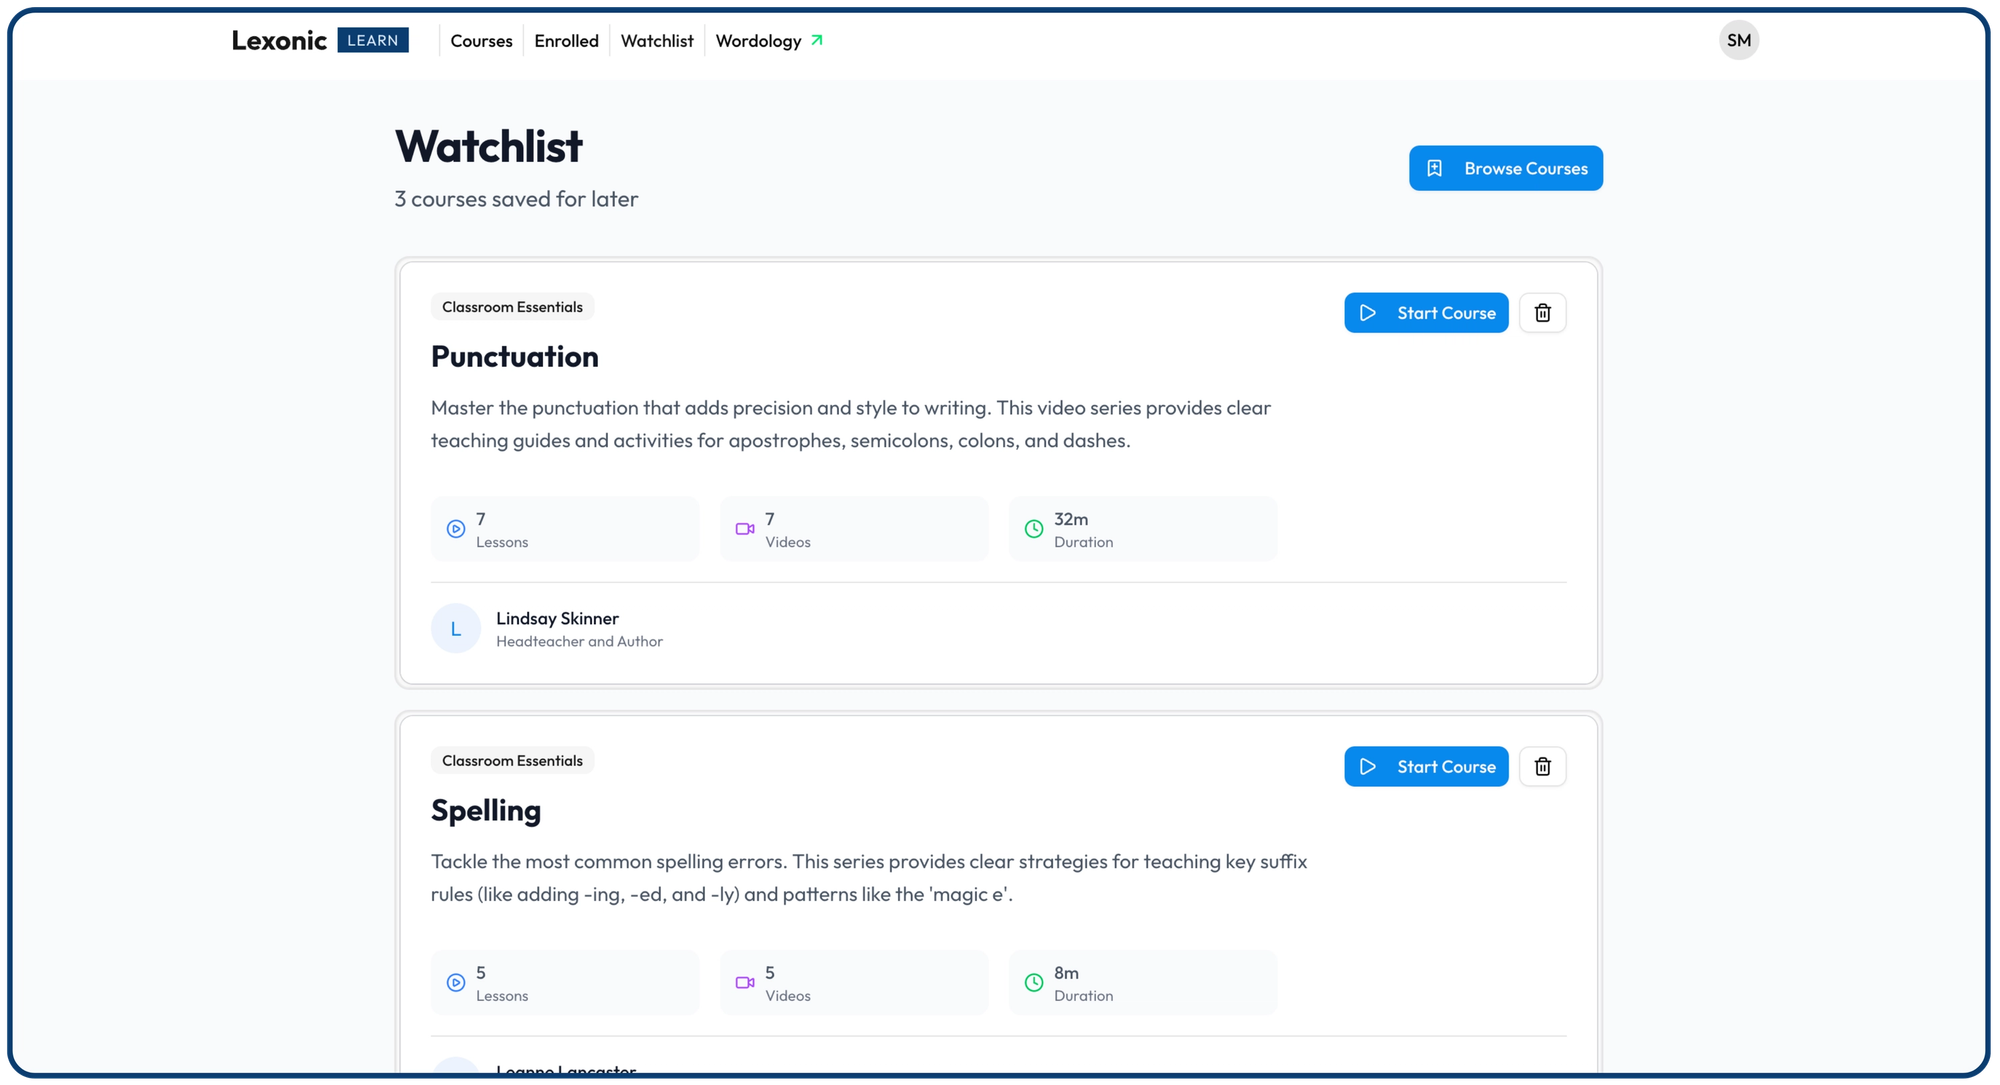2000x1085 pixels.
Task: Open the SM profile avatar
Action: coord(1739,40)
